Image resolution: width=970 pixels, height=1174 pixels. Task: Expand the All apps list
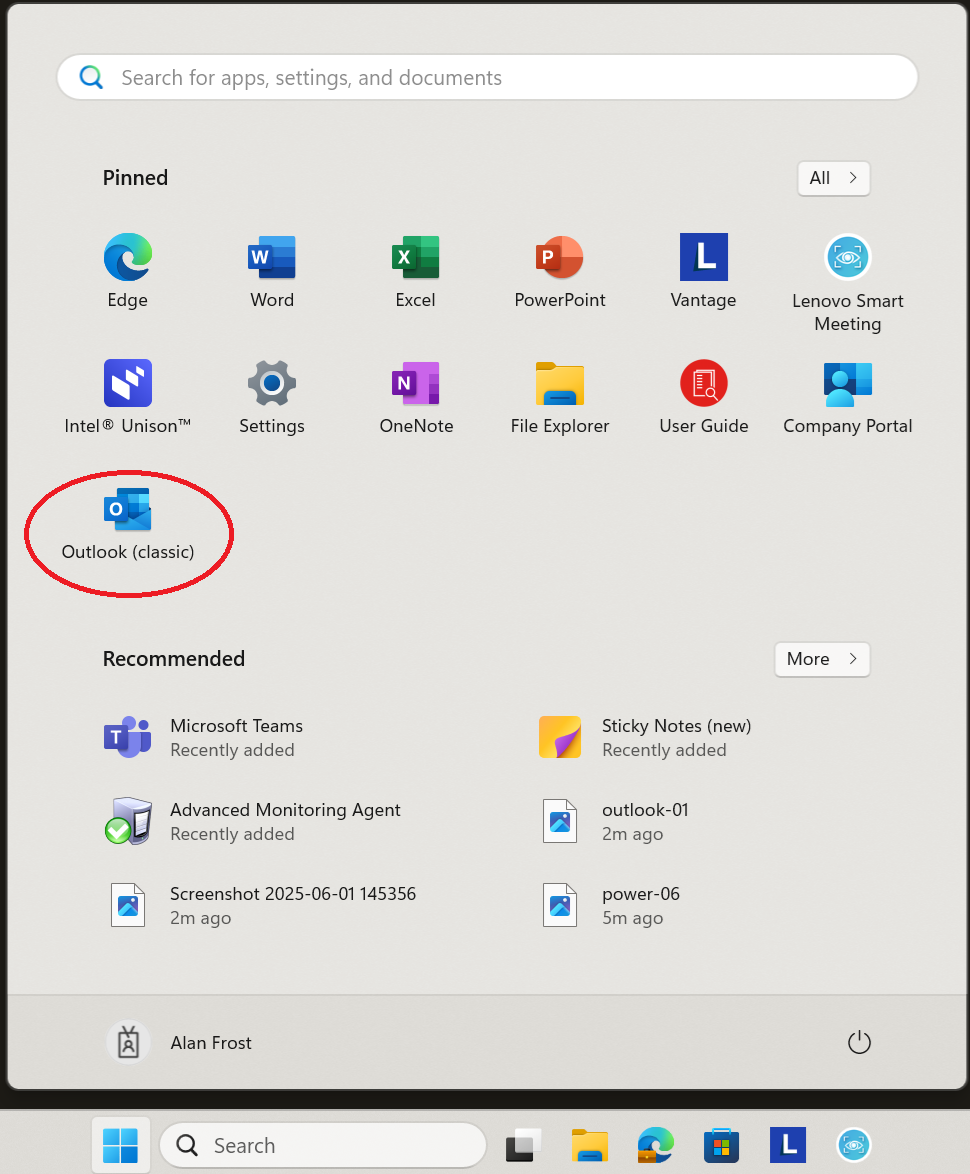coord(833,178)
